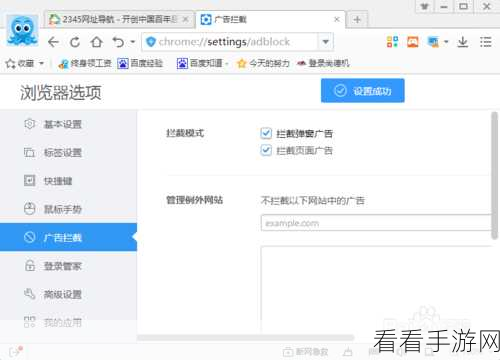Open the last bookmark with red icon
This screenshot has height=360, width=500.
(x=323, y=63)
